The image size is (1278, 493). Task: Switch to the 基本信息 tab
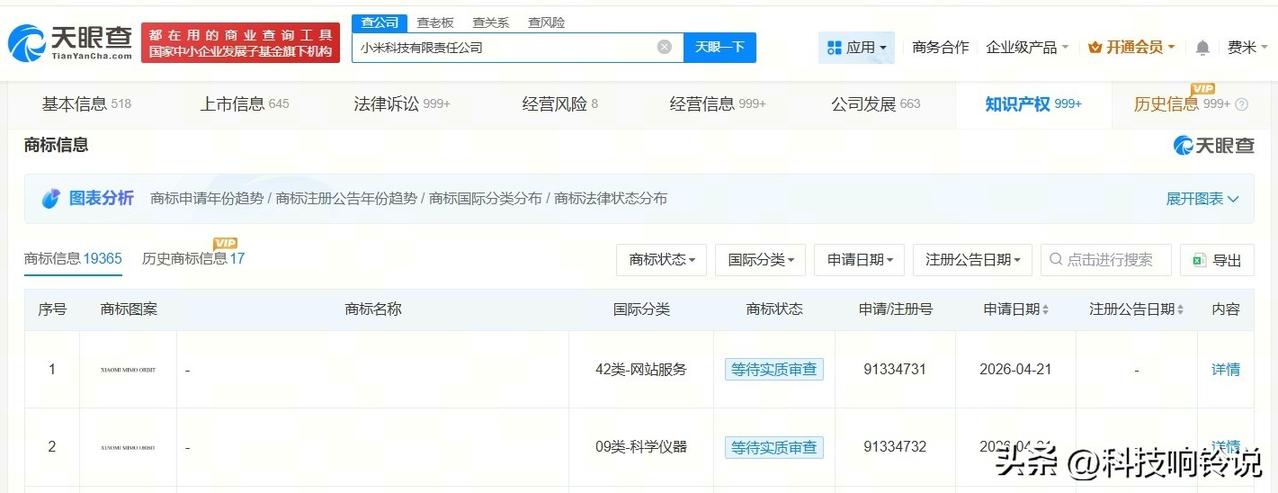86,104
